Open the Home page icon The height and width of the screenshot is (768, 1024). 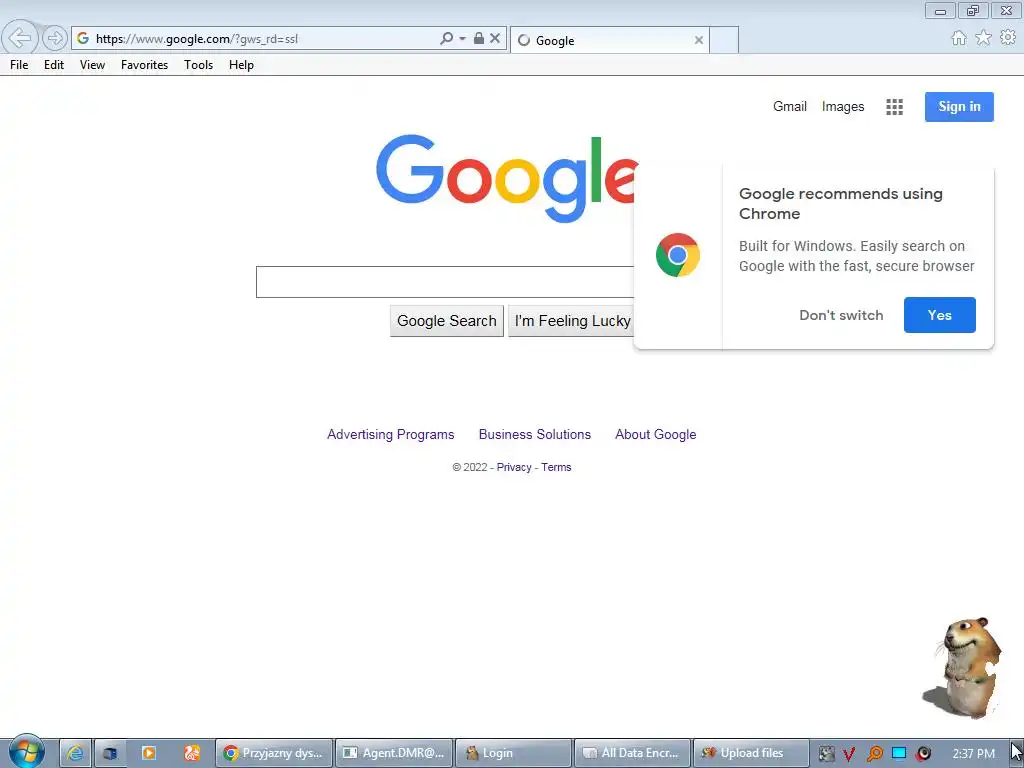coord(958,38)
